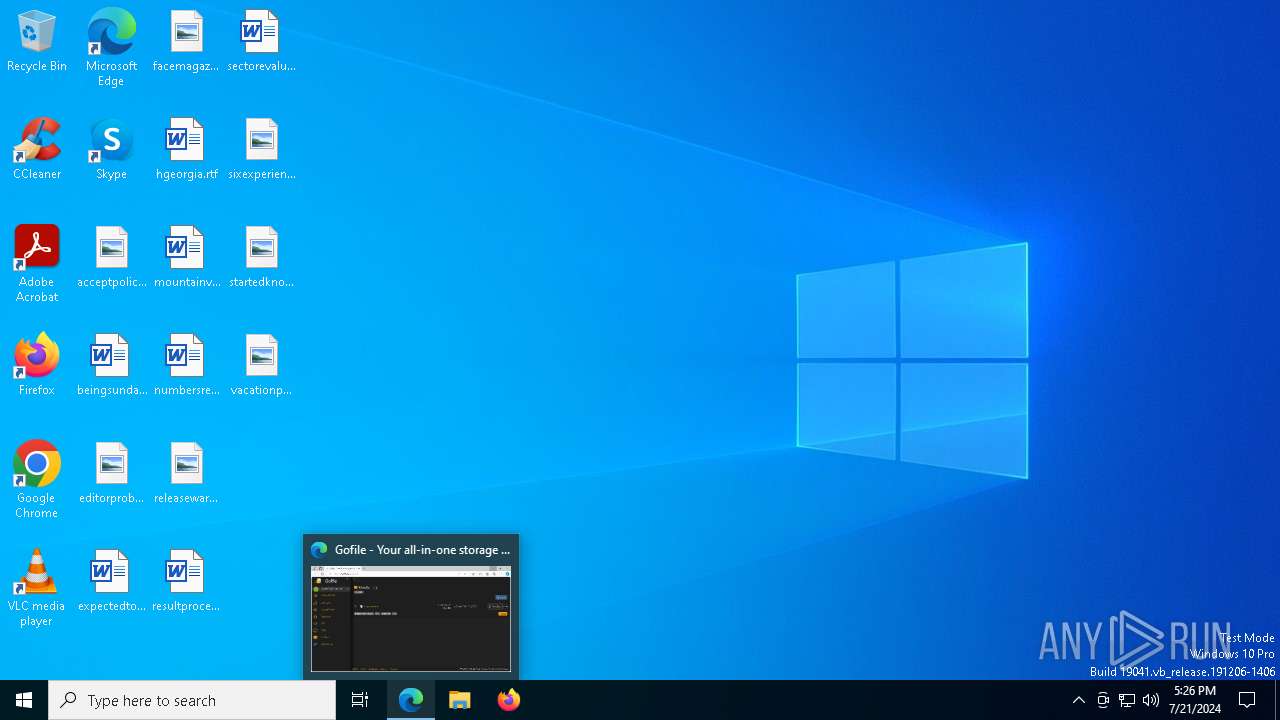Click the Firefox taskbar icon
This screenshot has width=1280, height=720.
pyautogui.click(x=509, y=700)
